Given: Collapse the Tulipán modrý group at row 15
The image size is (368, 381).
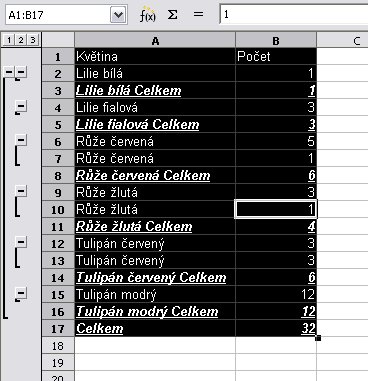Looking at the screenshot, I should 21,293.
